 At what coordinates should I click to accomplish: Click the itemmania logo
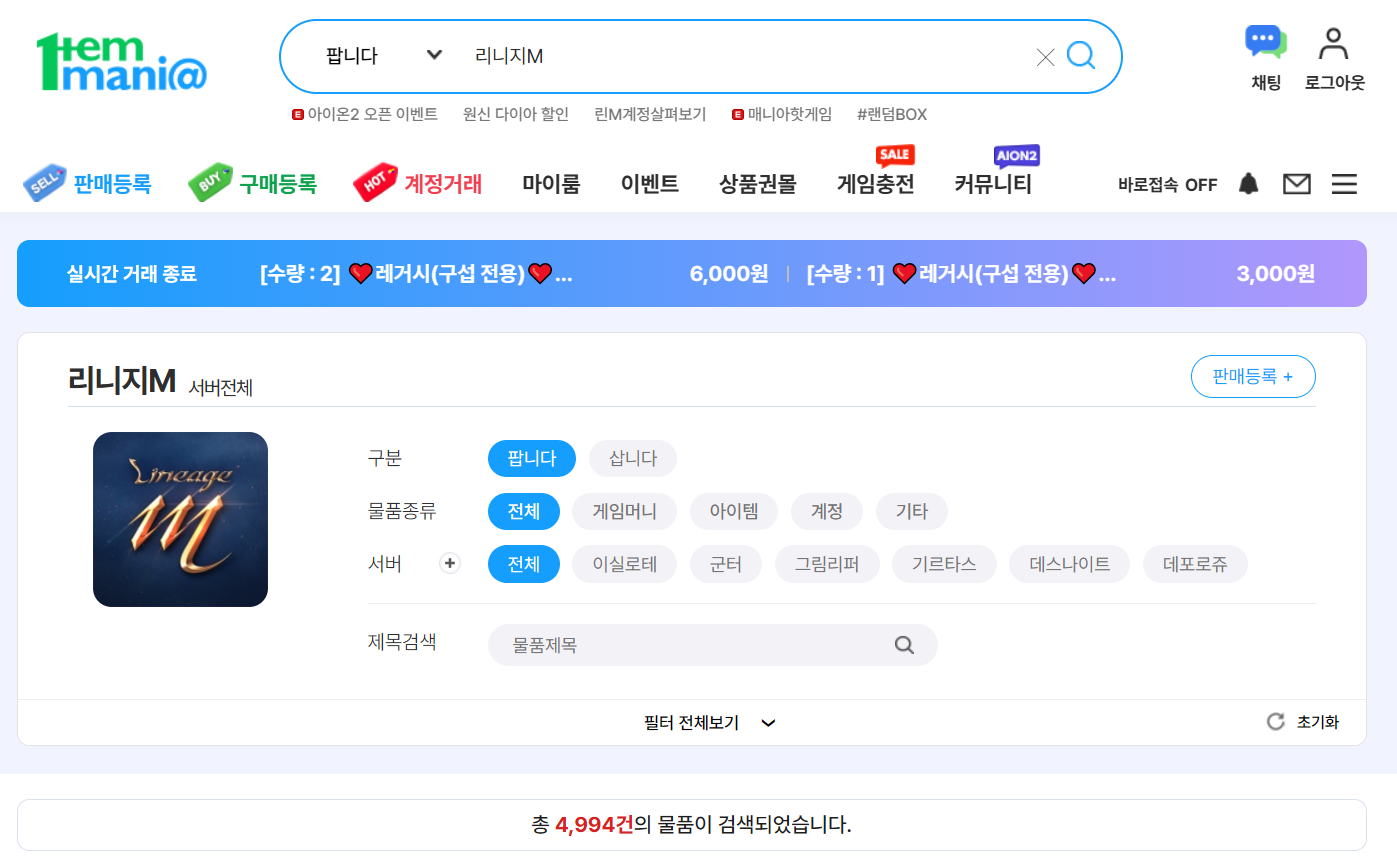[121, 62]
